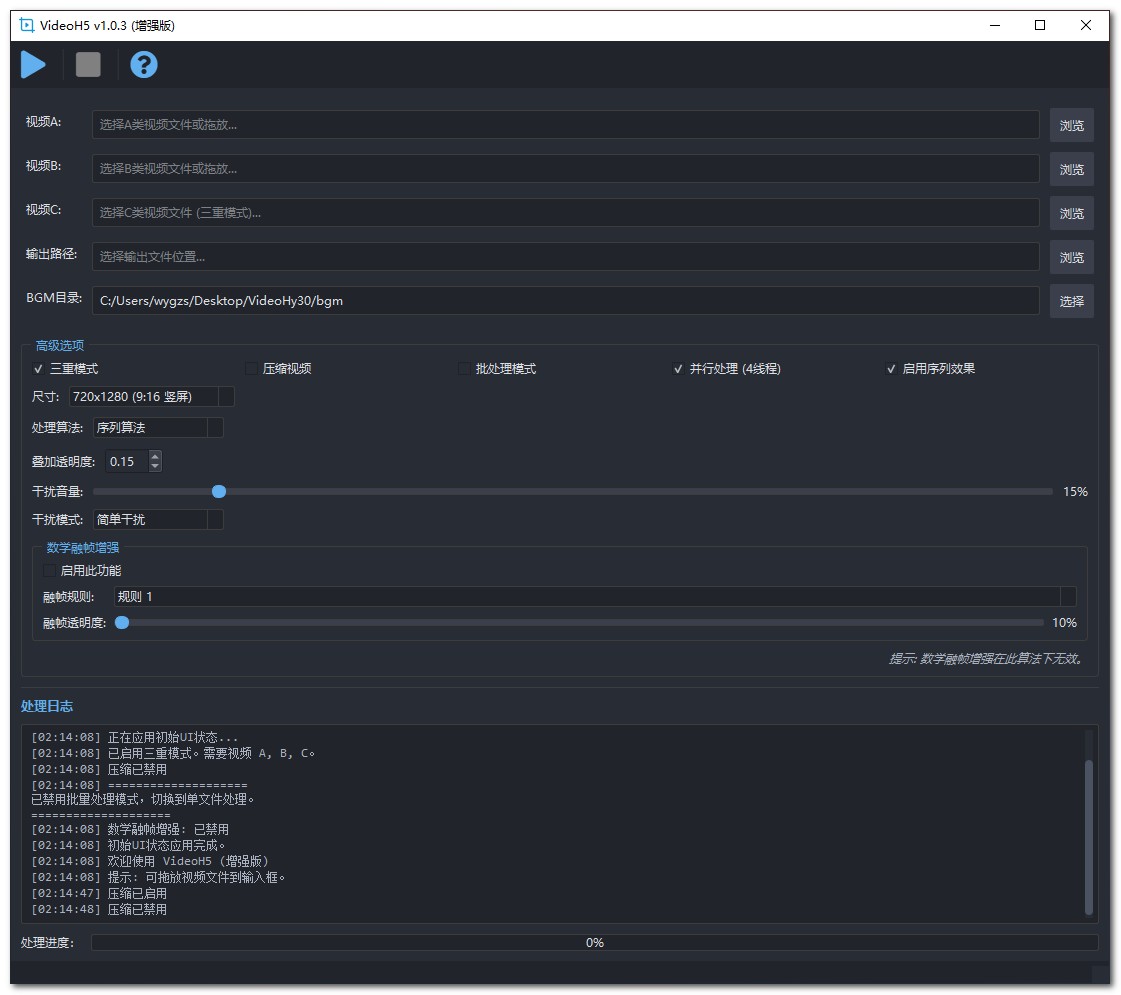1121x995 pixels.
Task: Click log line 压缩已启用
Action: (x=99, y=893)
